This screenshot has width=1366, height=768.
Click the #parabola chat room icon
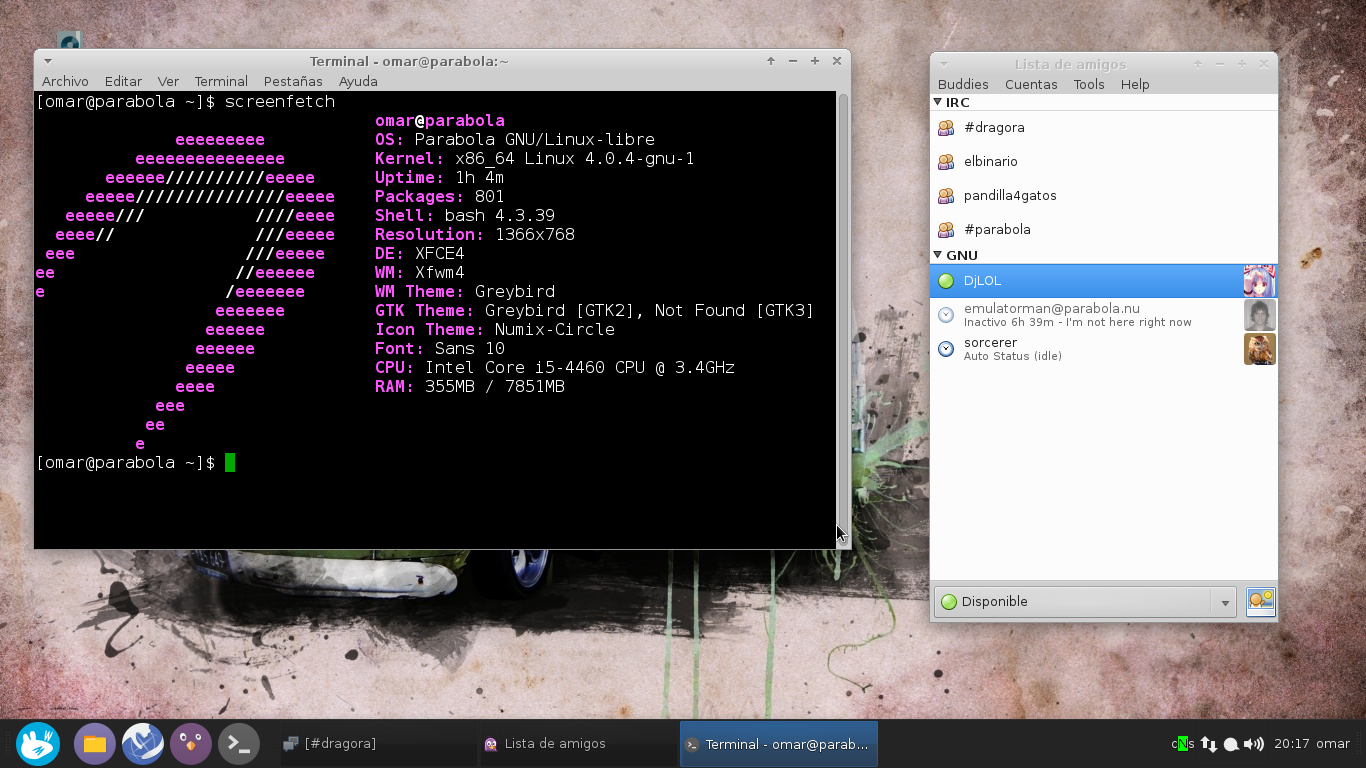click(946, 229)
